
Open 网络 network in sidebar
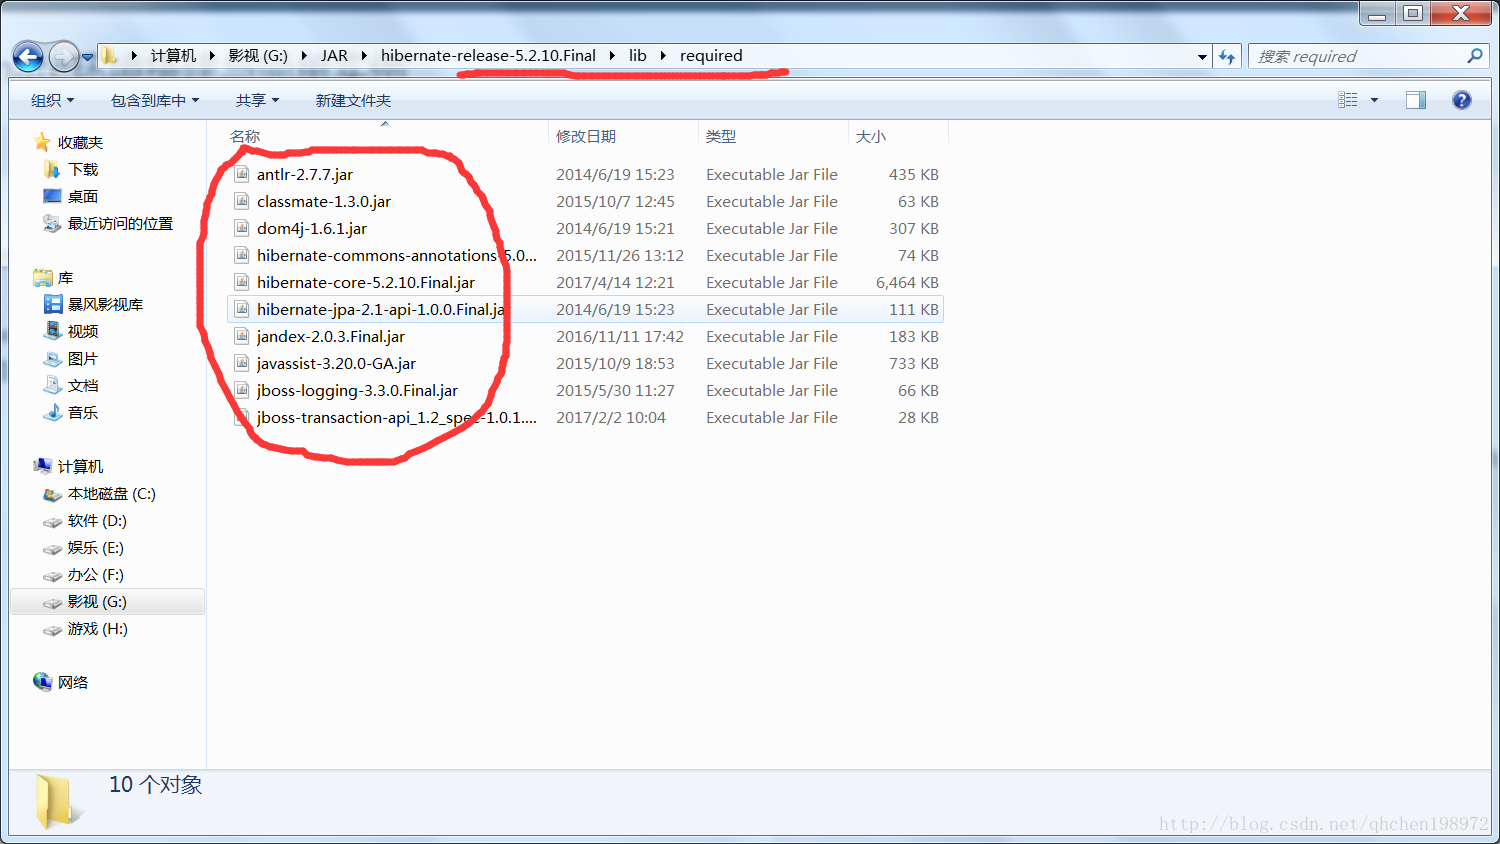(73, 682)
